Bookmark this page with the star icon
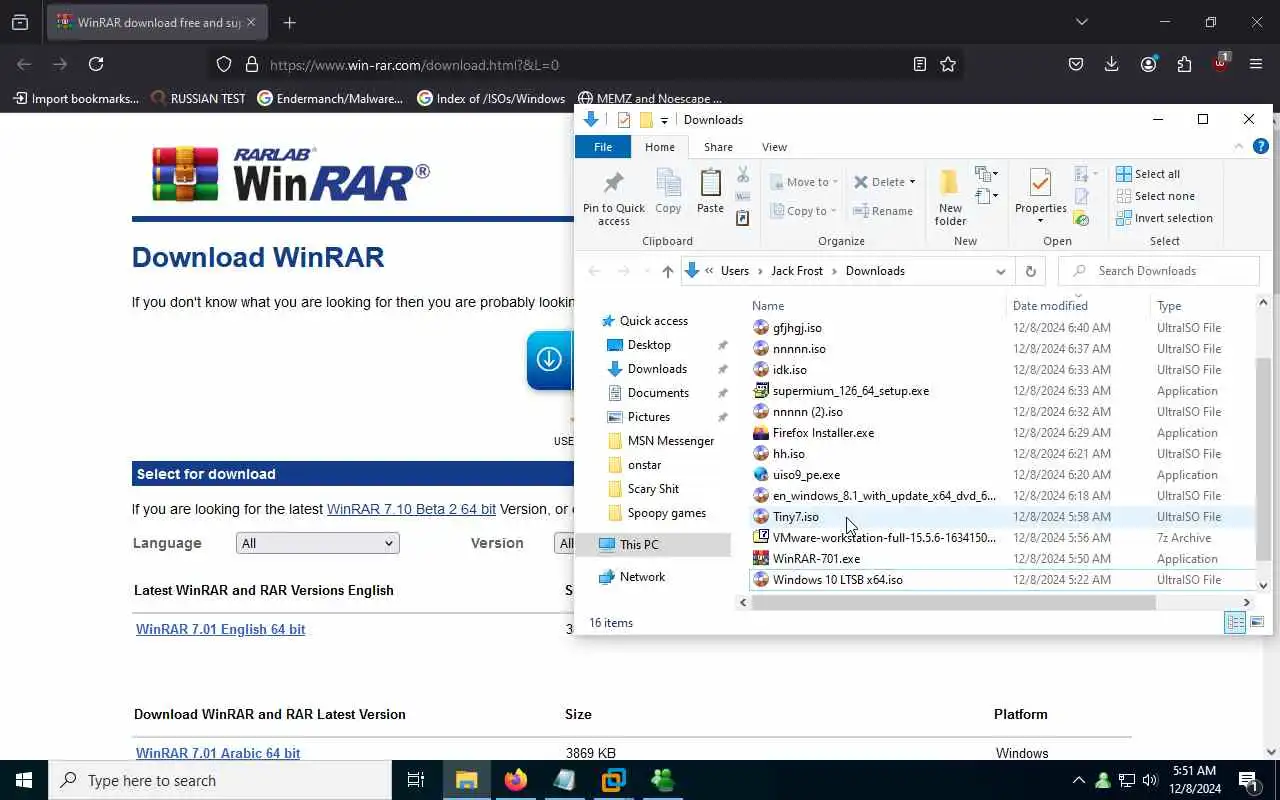This screenshot has height=800, width=1280. click(x=948, y=64)
